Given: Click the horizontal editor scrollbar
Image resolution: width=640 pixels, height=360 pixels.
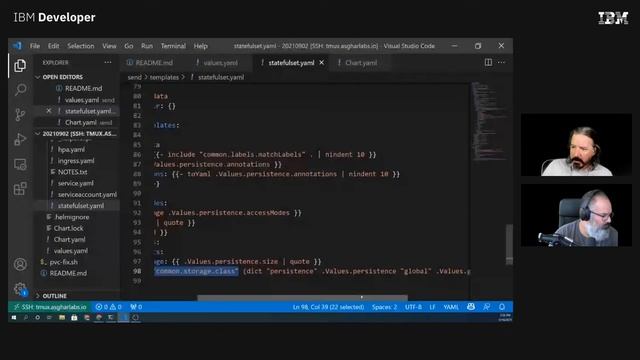Looking at the screenshot, I should pyautogui.click(x=302, y=298).
